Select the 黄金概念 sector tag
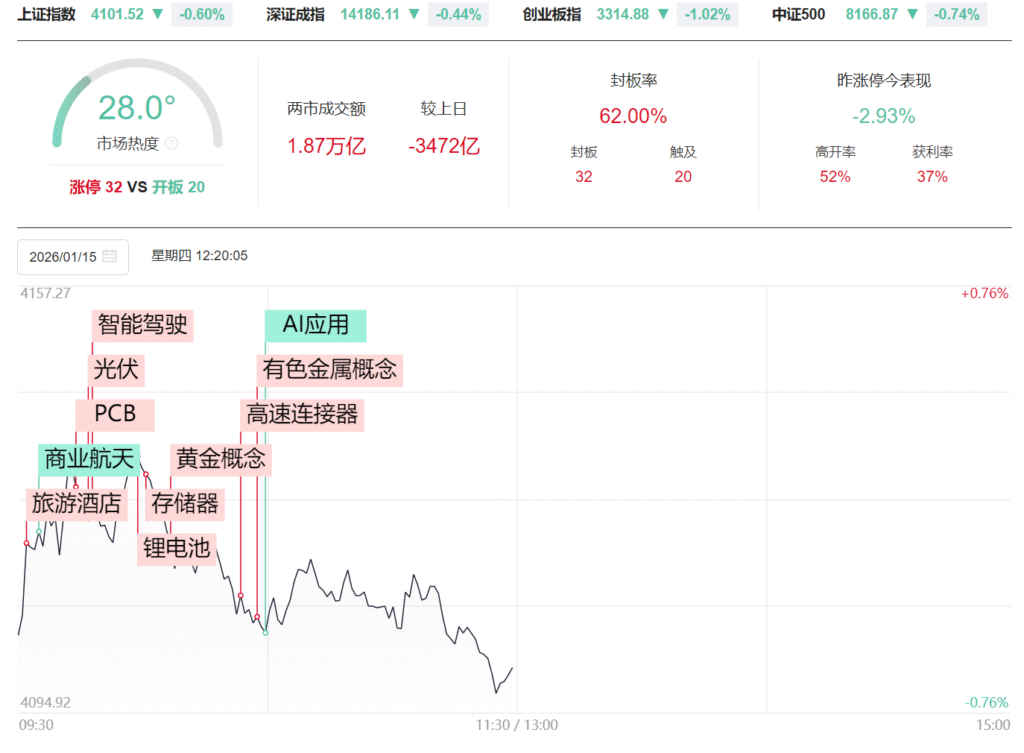 pyautogui.click(x=221, y=459)
